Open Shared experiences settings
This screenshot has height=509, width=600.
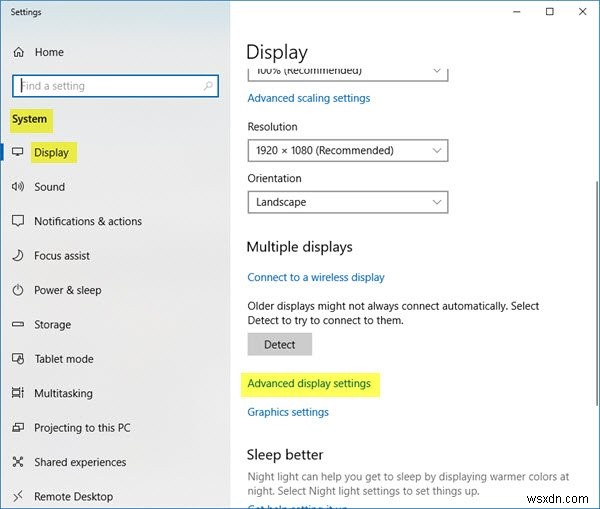click(x=80, y=462)
